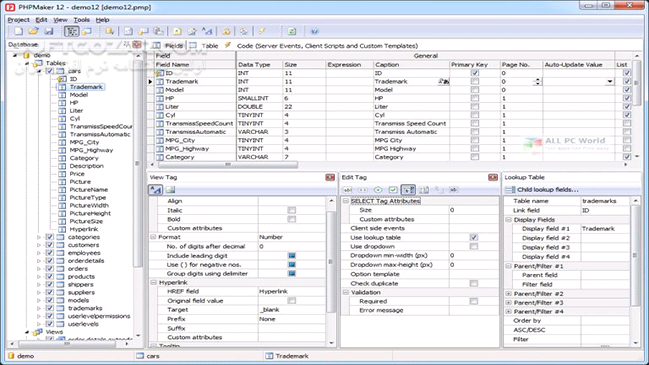Expand the categories table node
Image resolution: width=649 pixels, height=365 pixels.
(39, 237)
